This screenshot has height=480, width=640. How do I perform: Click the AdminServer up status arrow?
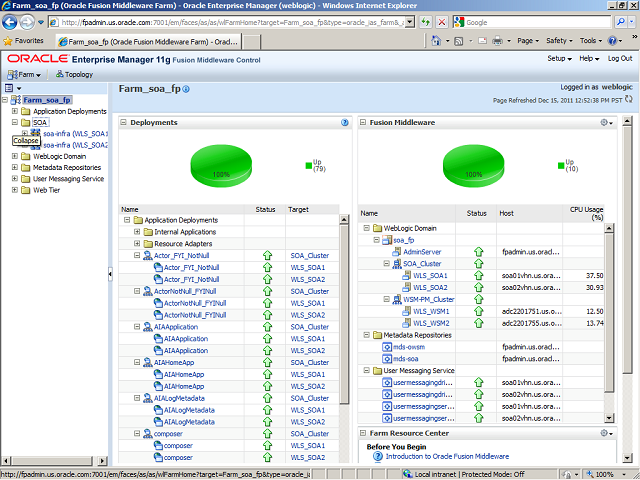tap(478, 252)
